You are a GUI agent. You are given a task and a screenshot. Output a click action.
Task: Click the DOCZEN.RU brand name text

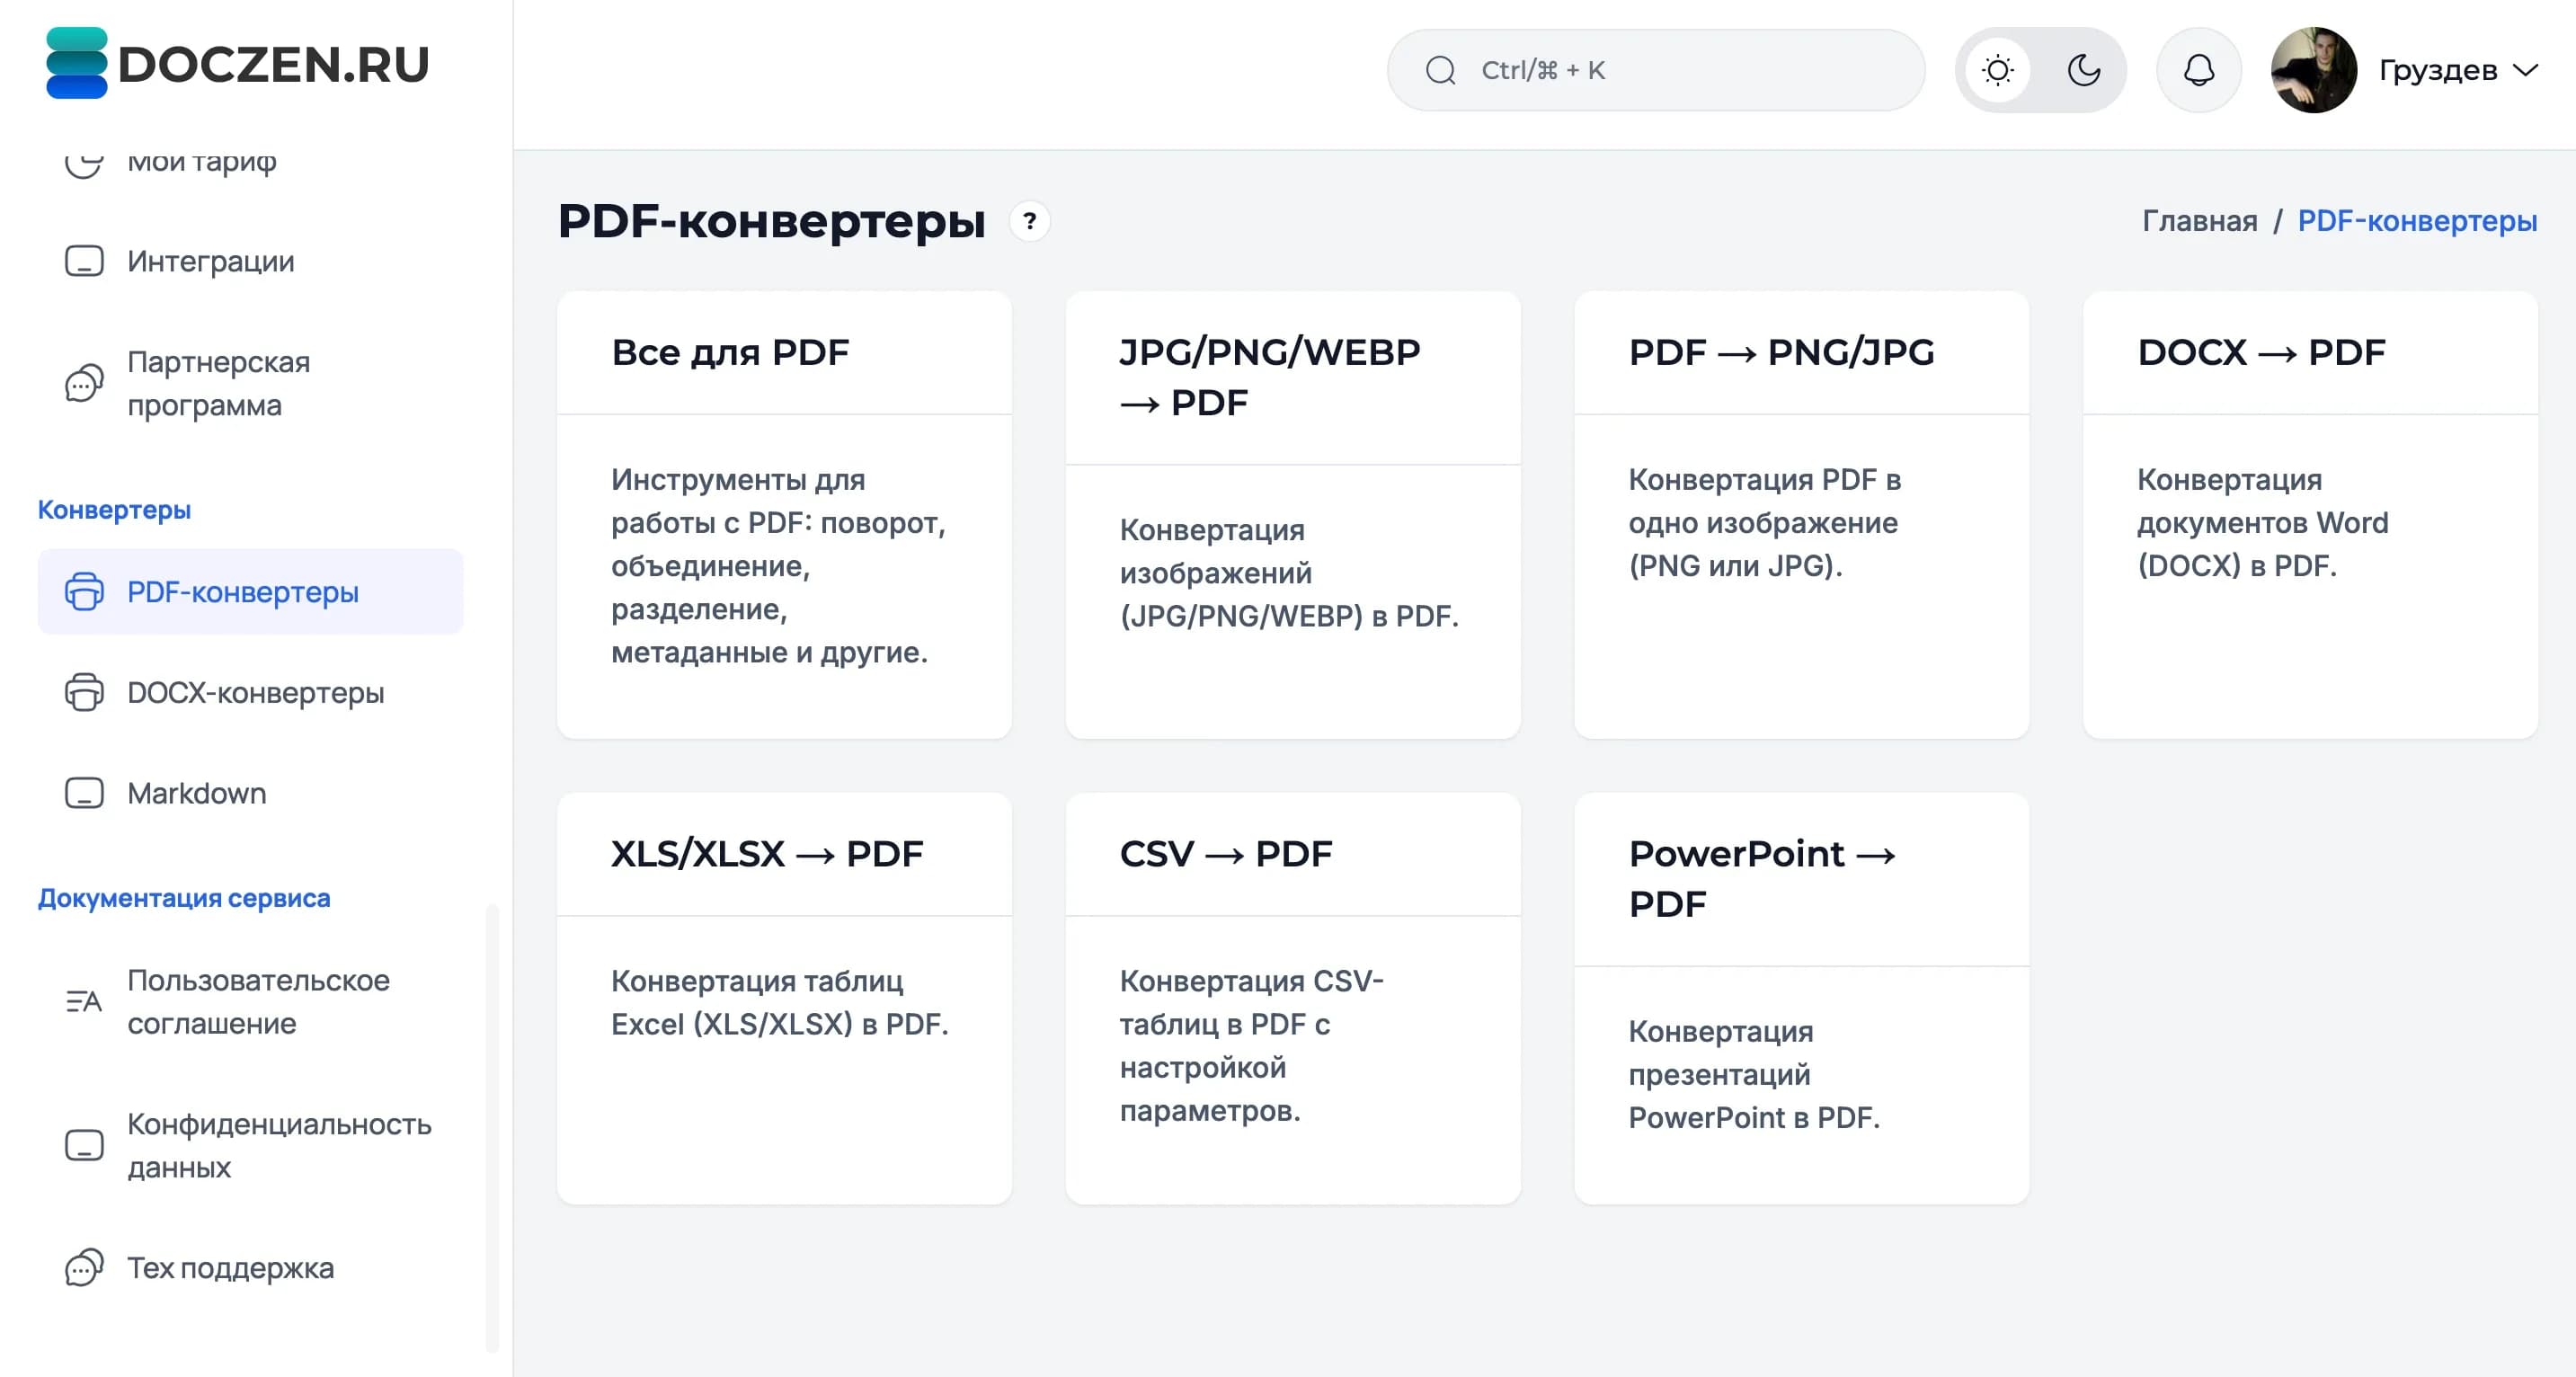[273, 64]
